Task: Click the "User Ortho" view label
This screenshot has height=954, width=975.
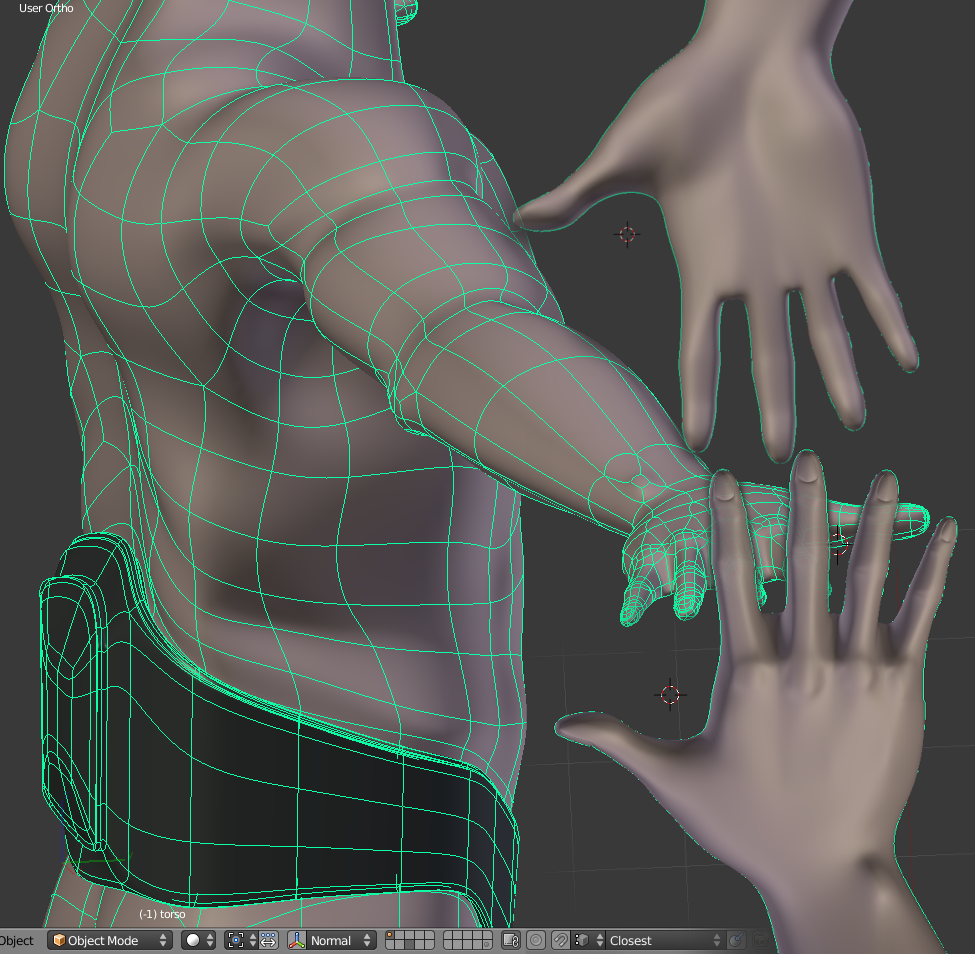Action: [46, 8]
